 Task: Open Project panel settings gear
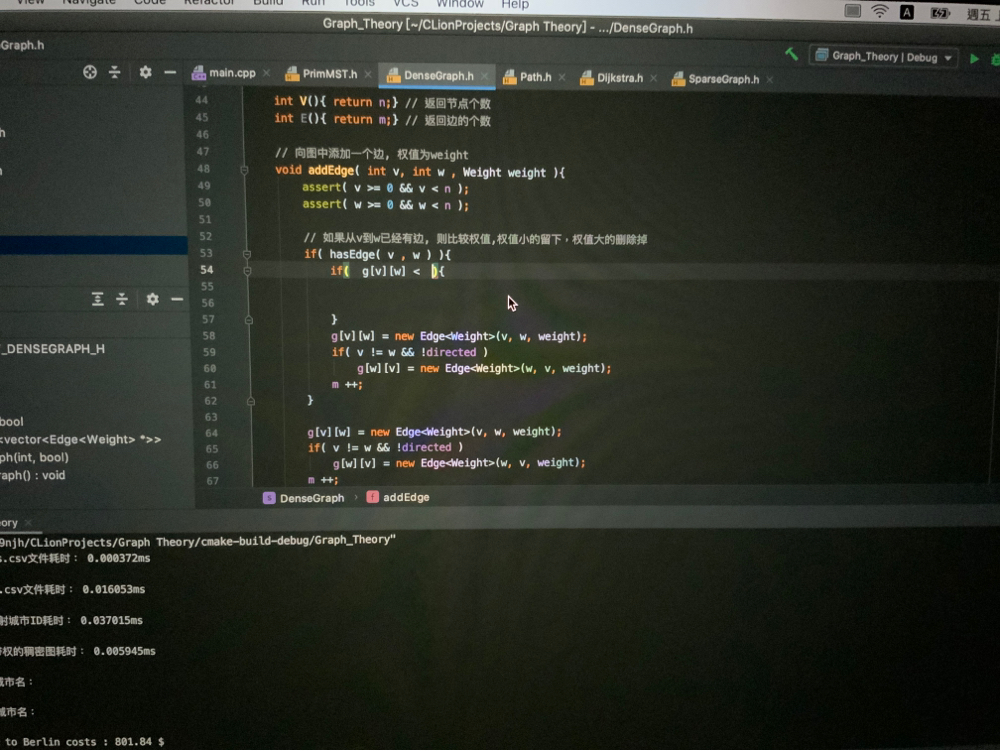pyautogui.click(x=146, y=72)
